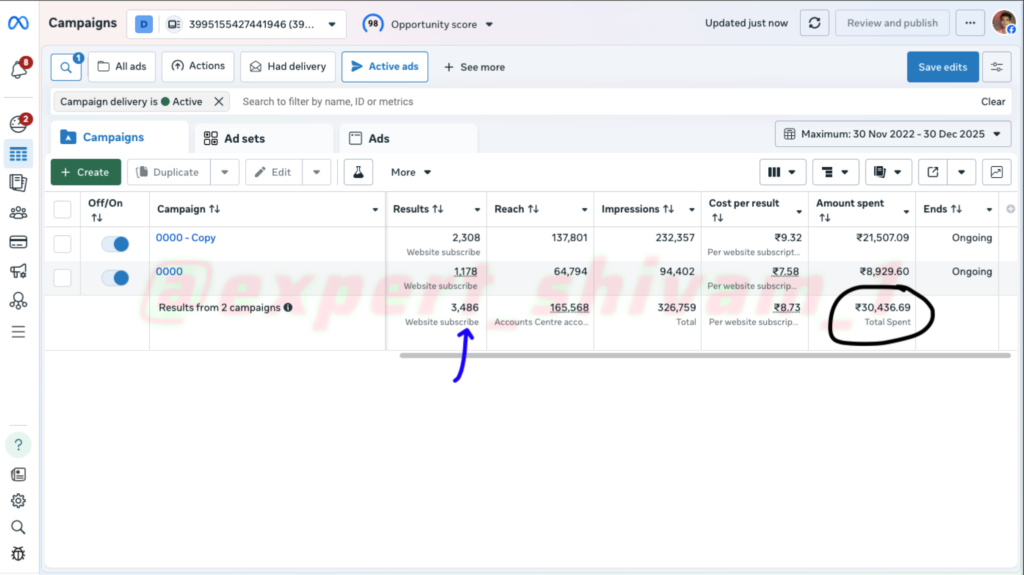The height and width of the screenshot is (575, 1024).
Task: Toggle off the 0000 campaign switch
Action: 116,278
